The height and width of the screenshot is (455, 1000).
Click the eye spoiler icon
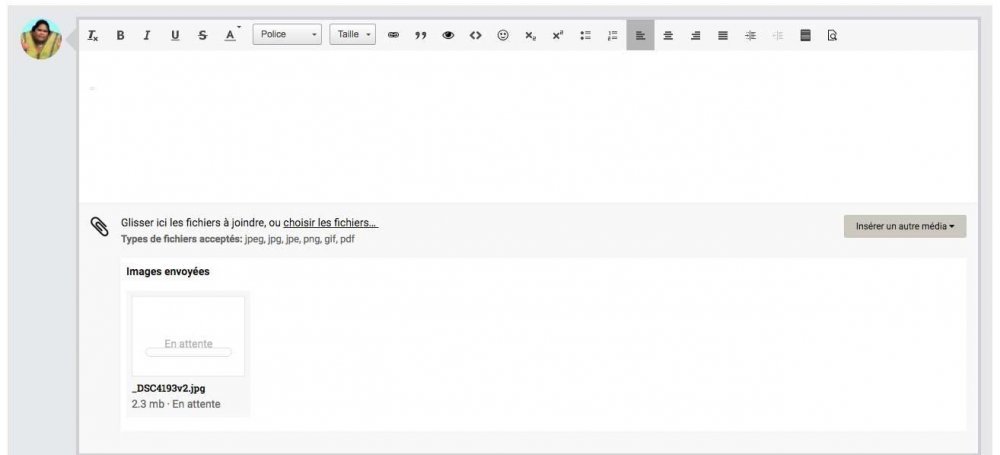[448, 36]
